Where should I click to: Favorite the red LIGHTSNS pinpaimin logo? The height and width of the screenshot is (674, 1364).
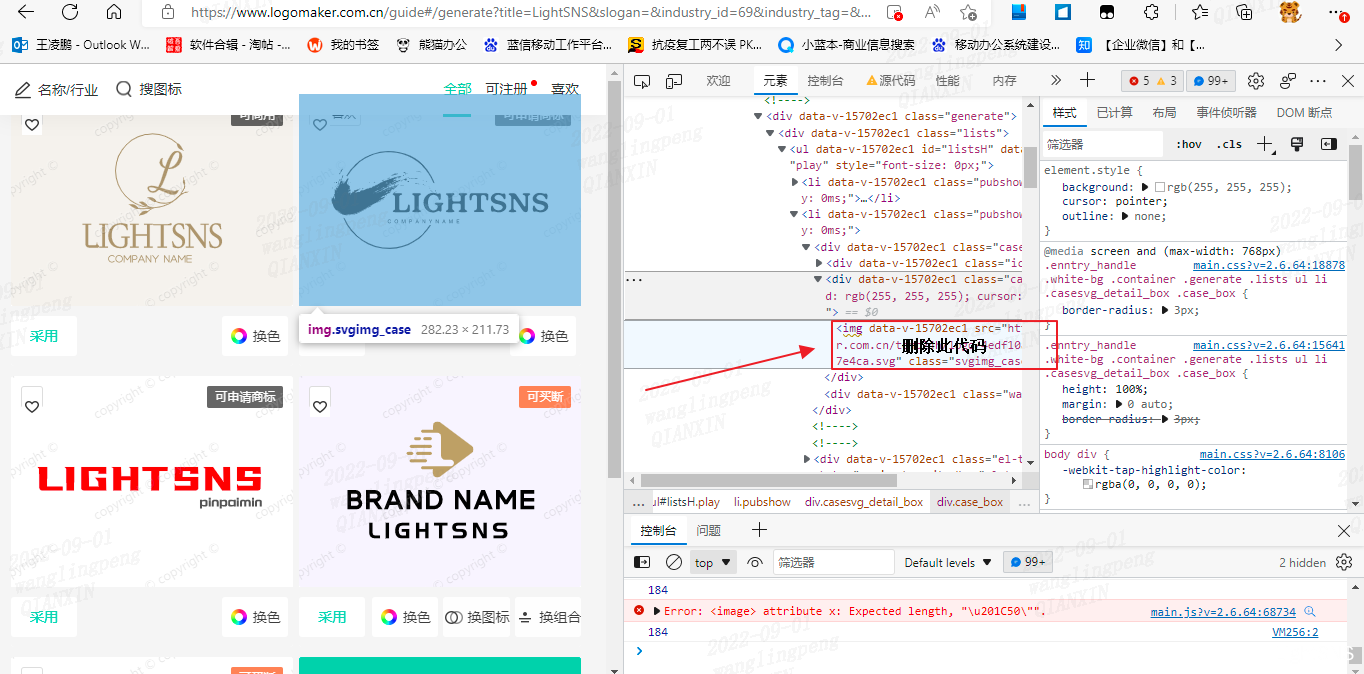[x=32, y=406]
